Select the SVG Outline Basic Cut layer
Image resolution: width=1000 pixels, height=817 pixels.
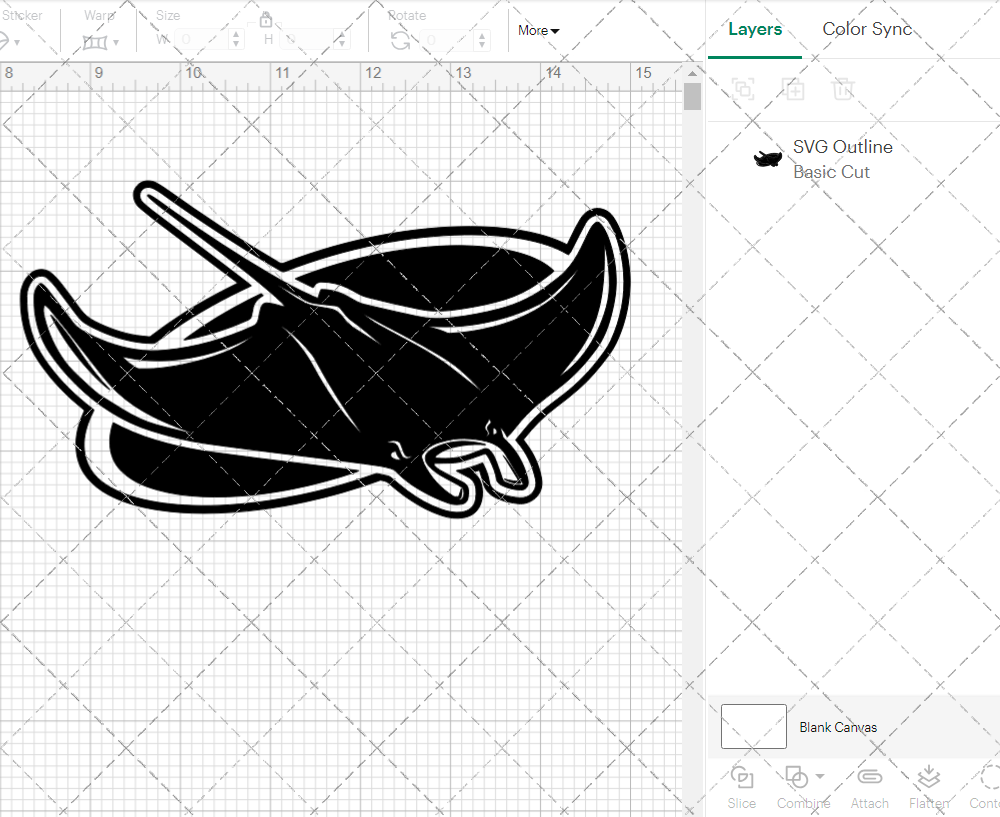coord(843,146)
